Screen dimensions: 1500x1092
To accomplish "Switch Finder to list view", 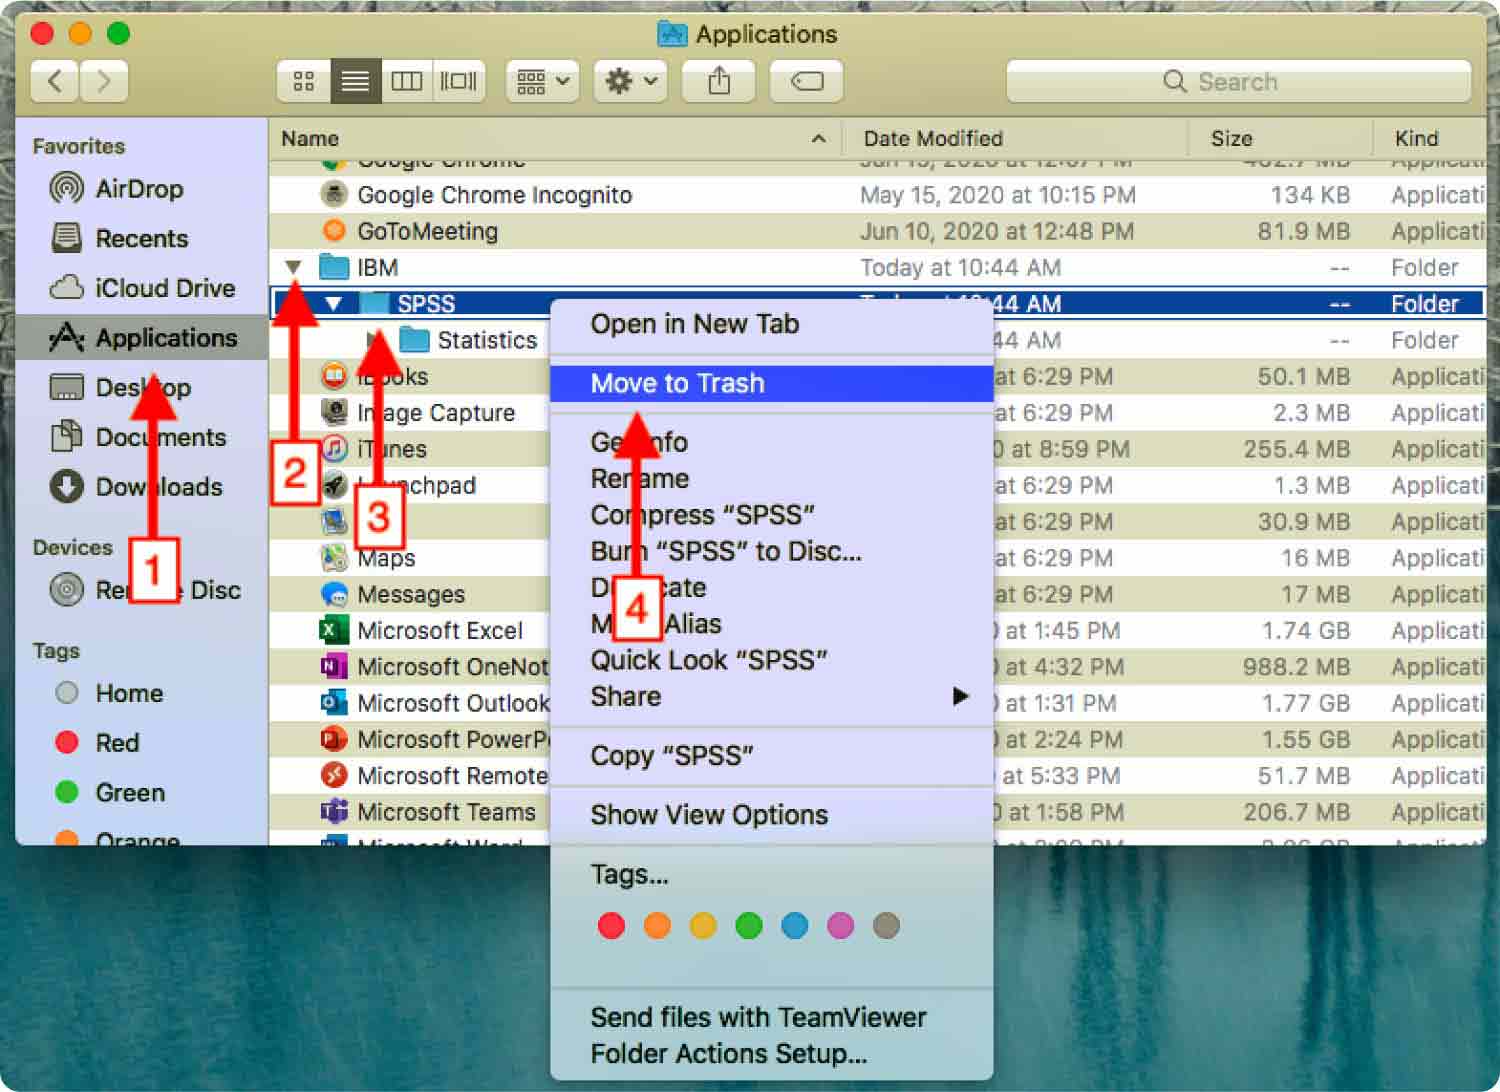I will (355, 81).
